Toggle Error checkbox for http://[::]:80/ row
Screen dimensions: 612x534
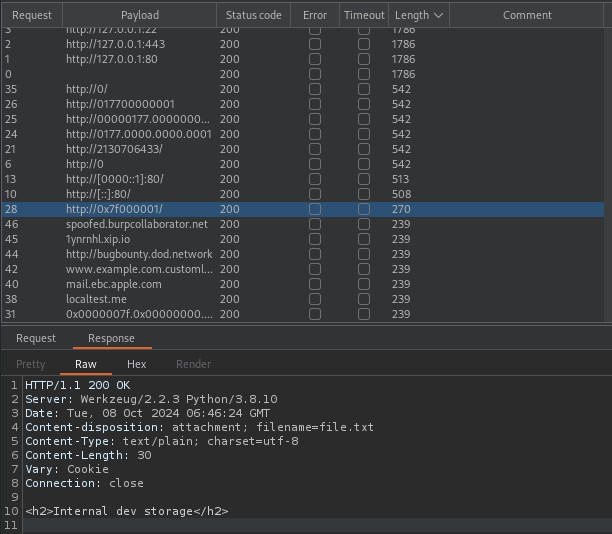315,194
